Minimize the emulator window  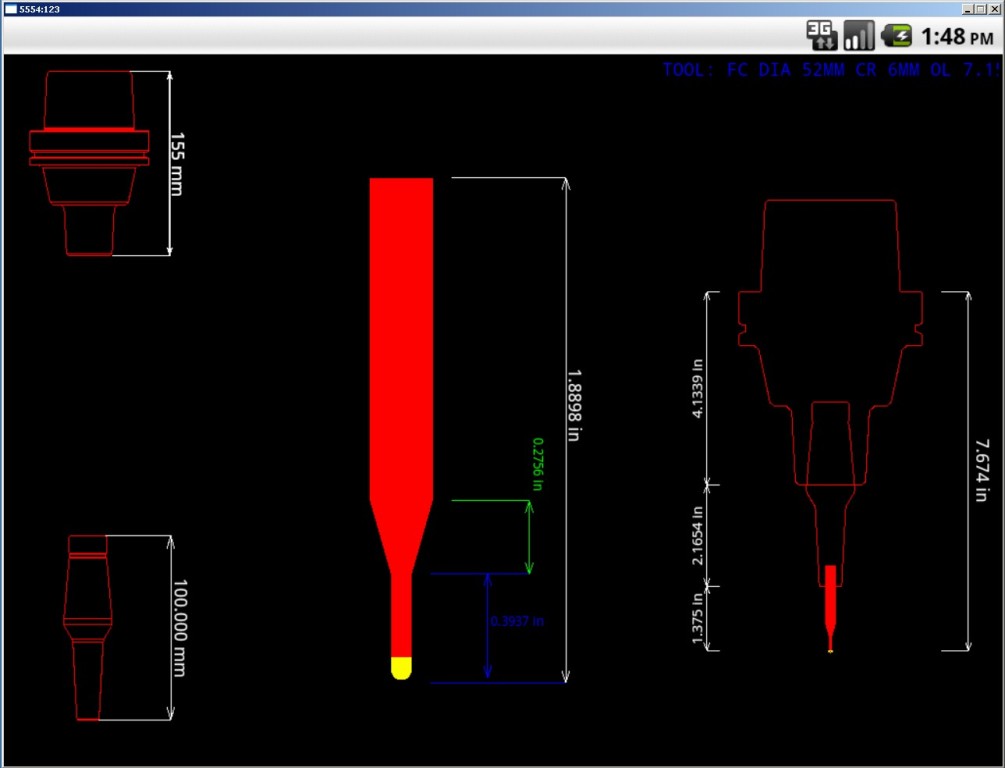(967, 9)
